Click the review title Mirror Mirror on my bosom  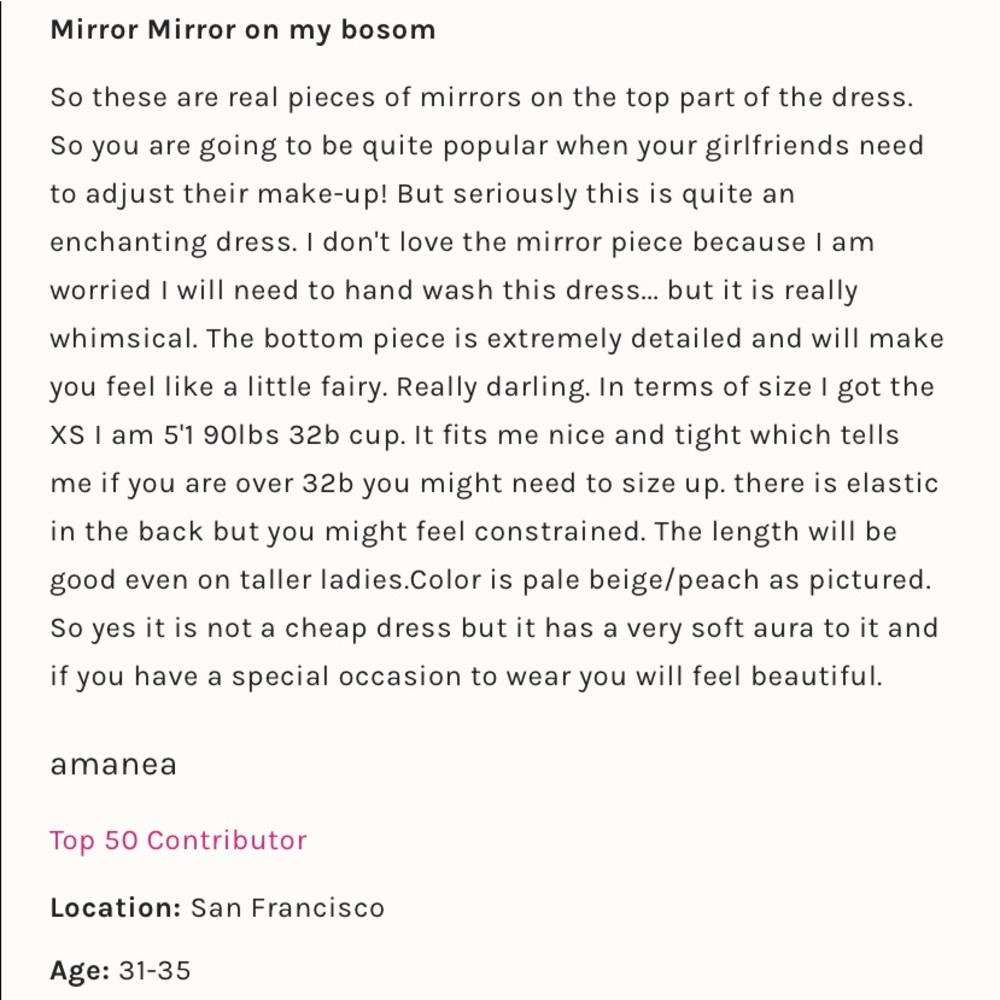(242, 29)
